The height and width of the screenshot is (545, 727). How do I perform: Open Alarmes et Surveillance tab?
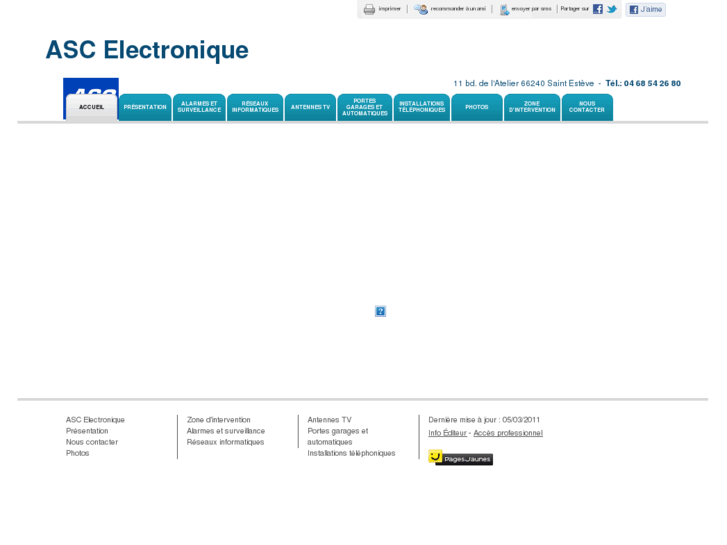click(199, 107)
